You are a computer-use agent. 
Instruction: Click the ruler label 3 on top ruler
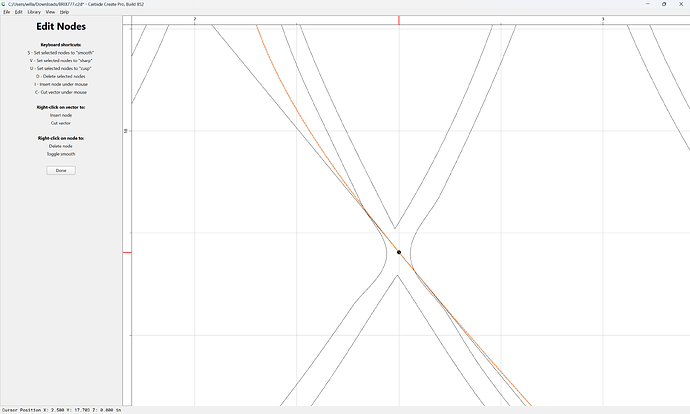coord(603,19)
